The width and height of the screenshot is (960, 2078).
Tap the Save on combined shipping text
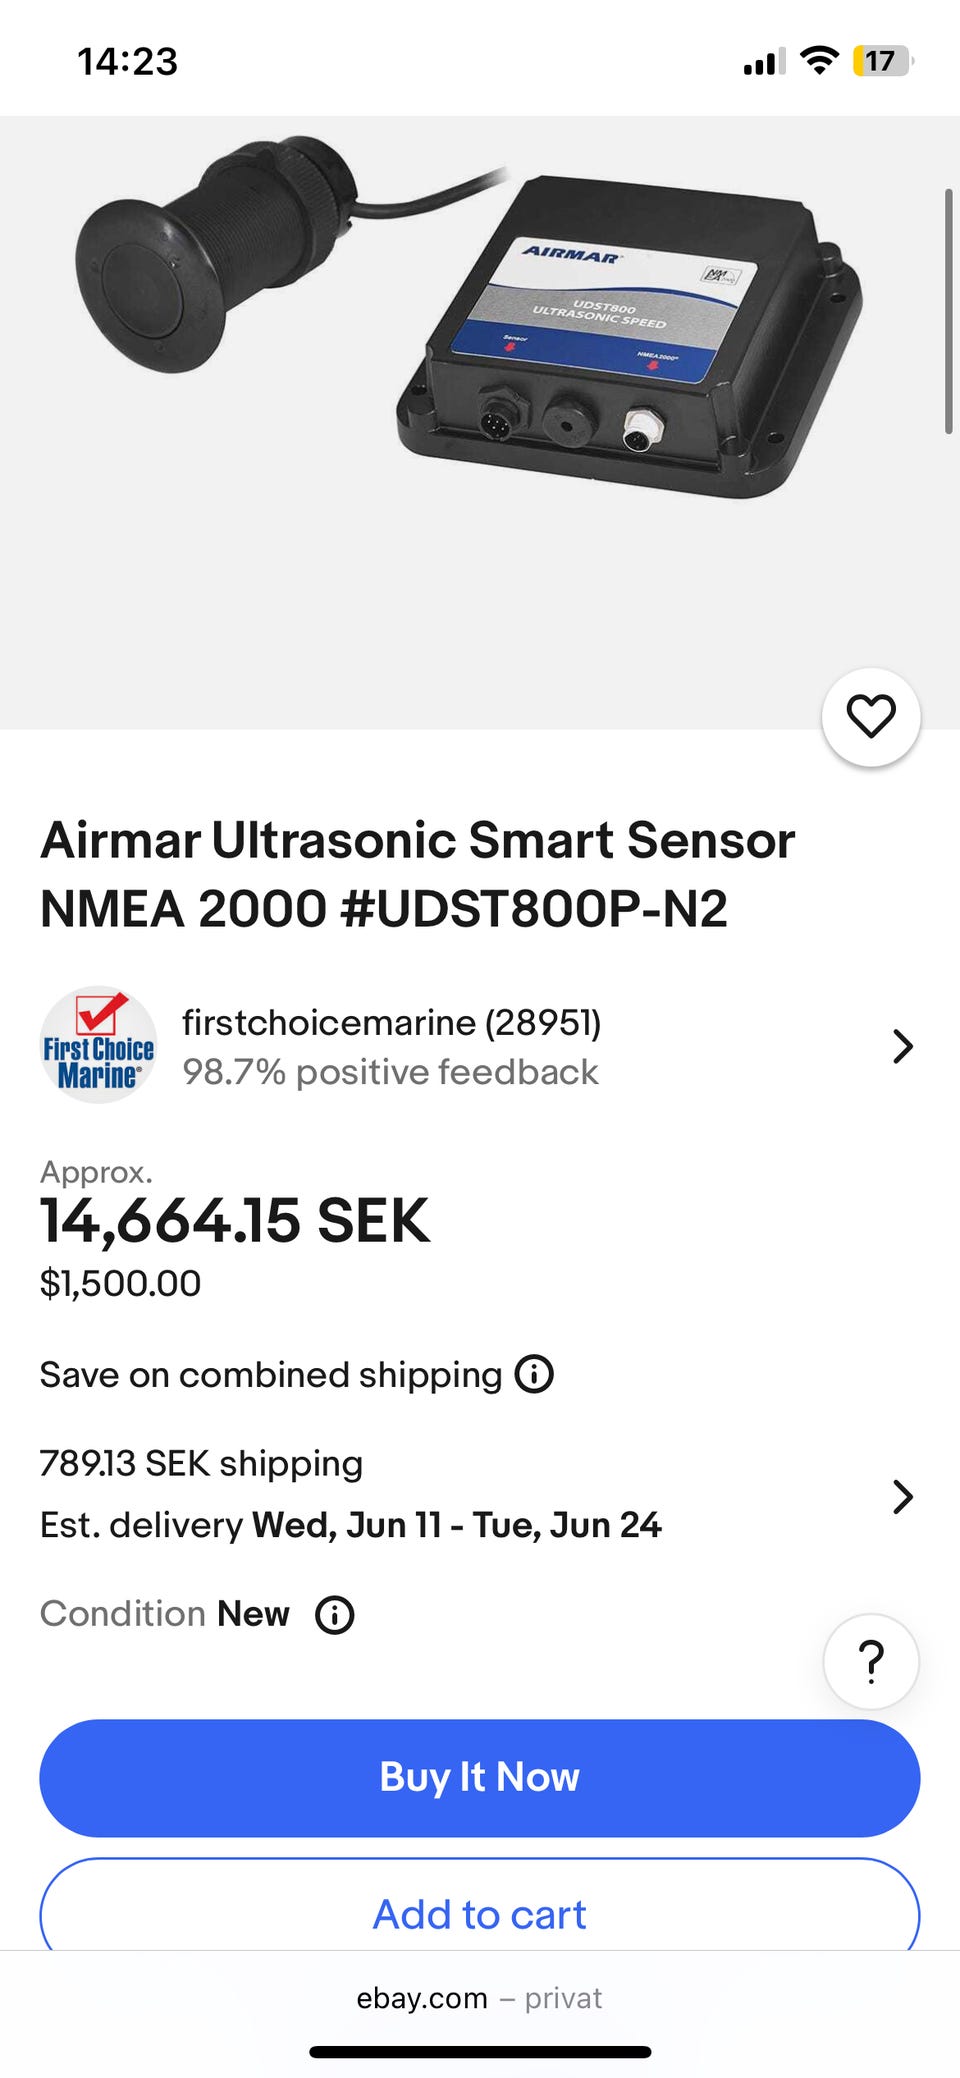(x=270, y=1375)
